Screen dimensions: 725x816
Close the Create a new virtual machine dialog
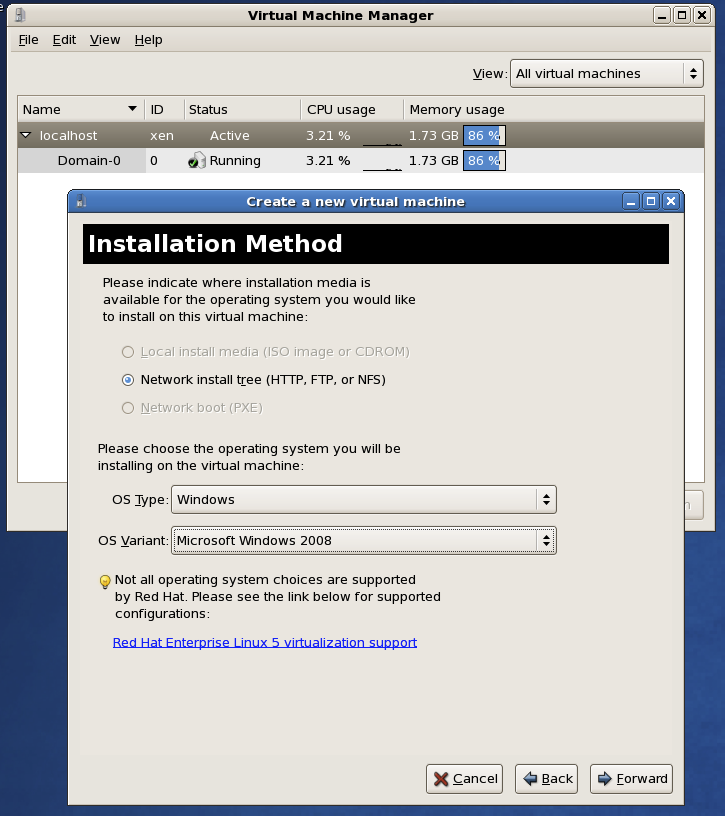click(671, 201)
